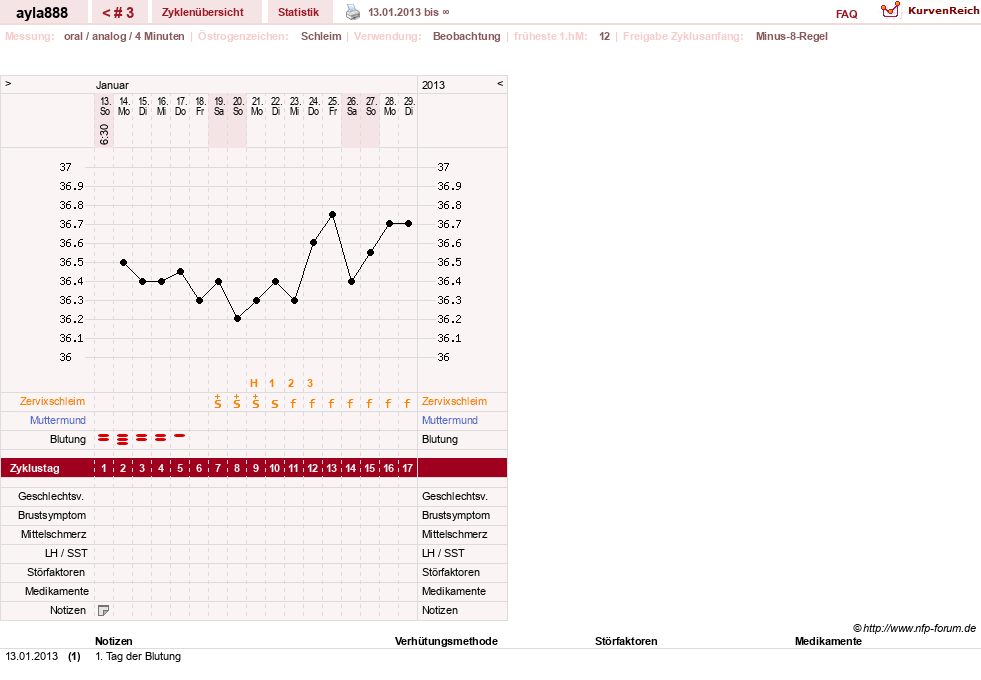The width and height of the screenshot is (981, 680).
Task: Click Zyklustag cell 1
Action: [x=104, y=468]
